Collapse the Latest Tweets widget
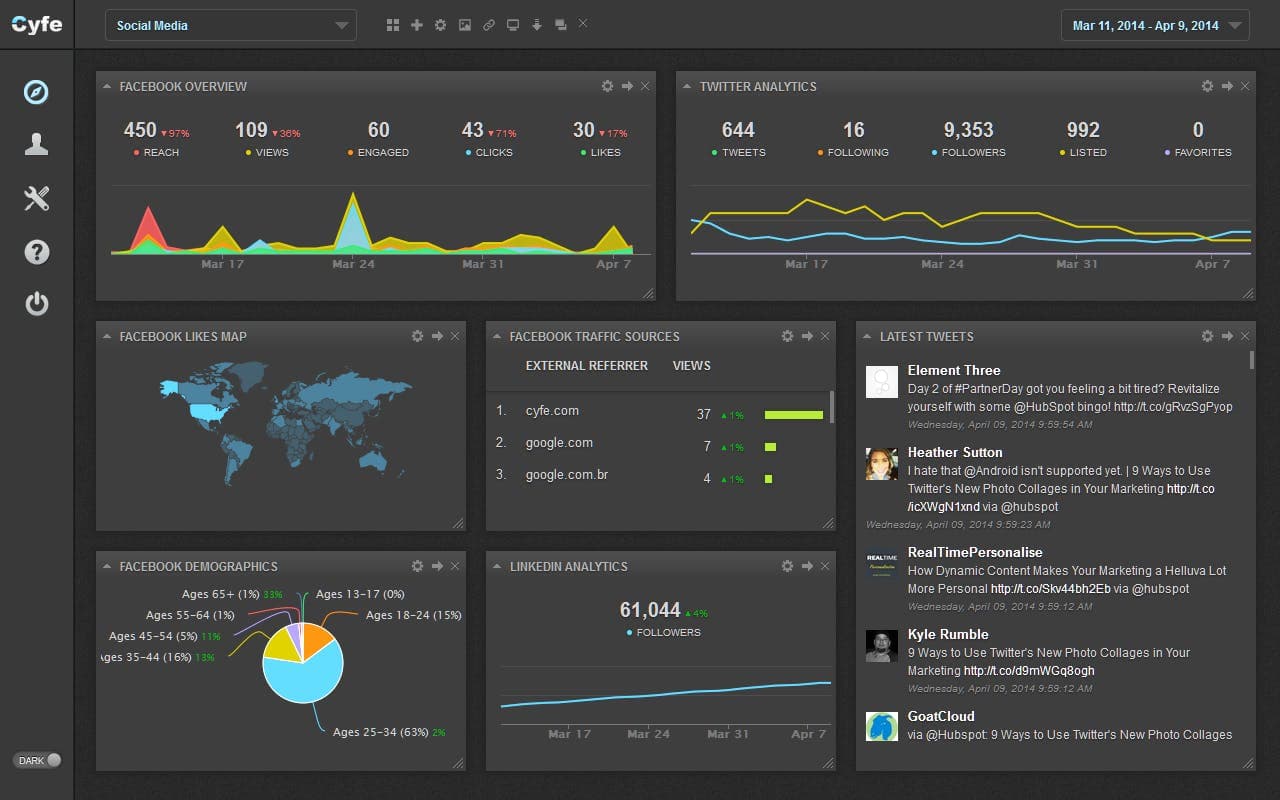Viewport: 1280px width, 800px height. 868,336
